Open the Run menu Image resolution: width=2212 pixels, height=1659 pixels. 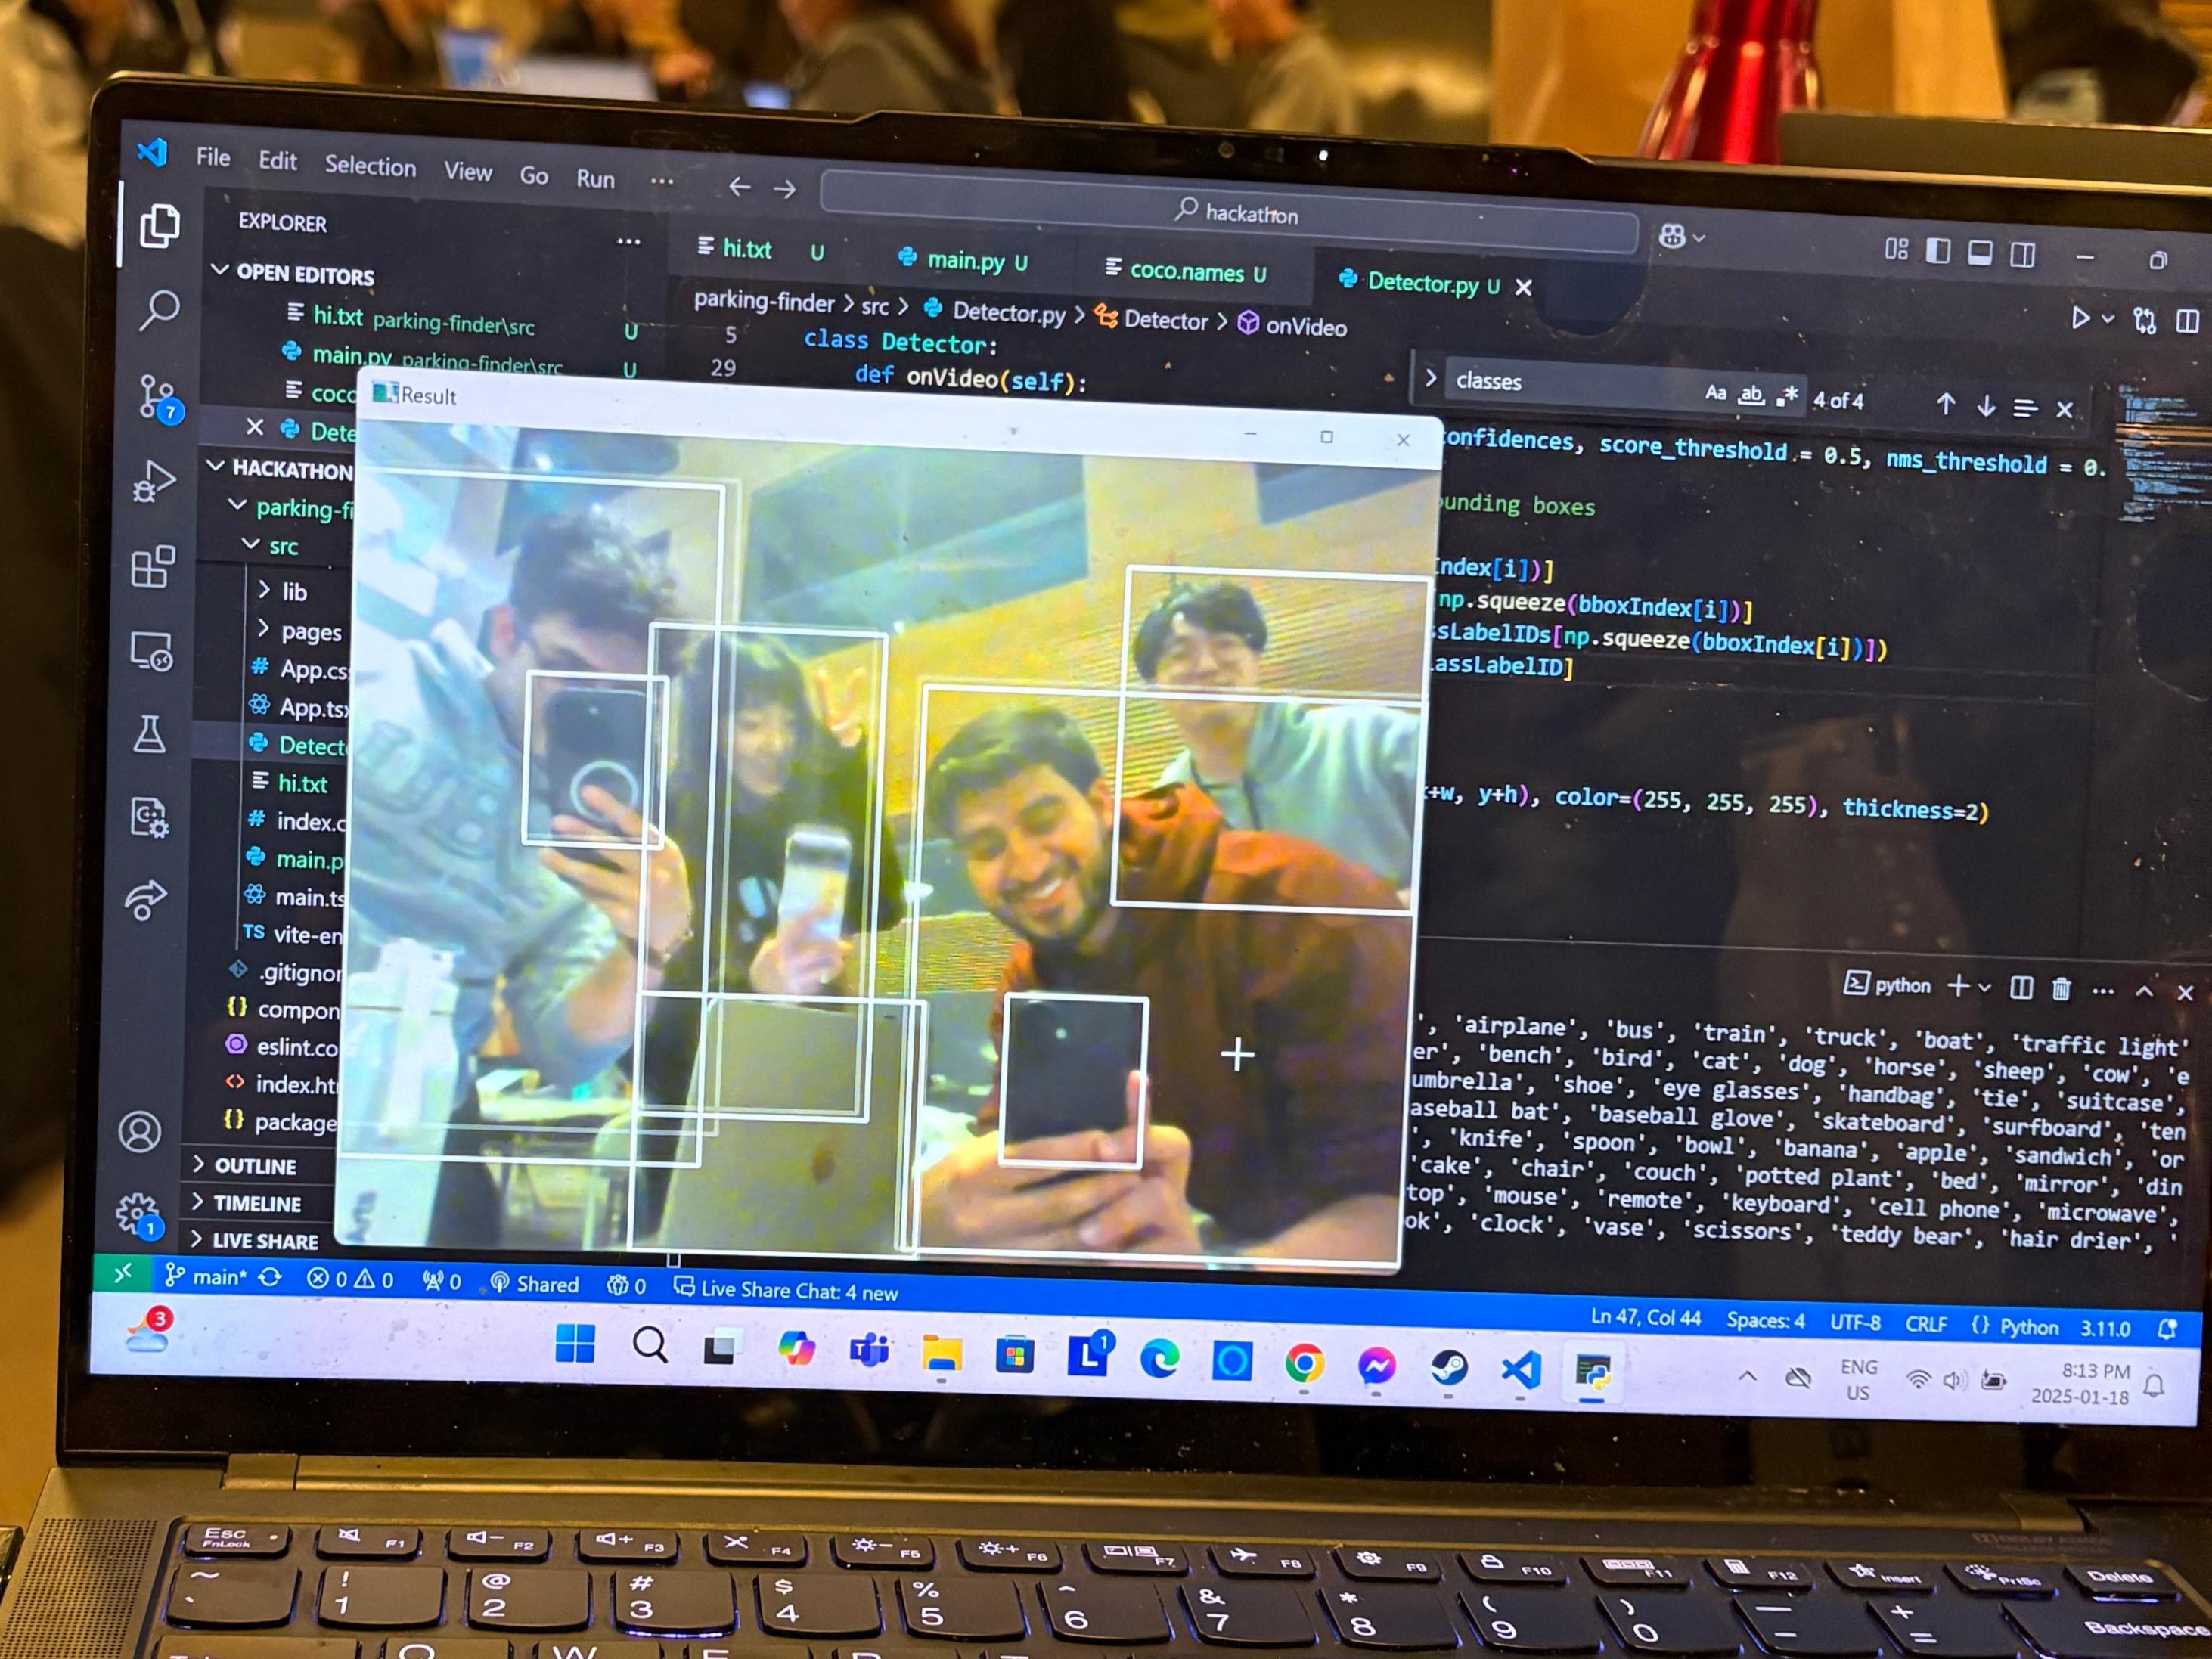tap(595, 179)
